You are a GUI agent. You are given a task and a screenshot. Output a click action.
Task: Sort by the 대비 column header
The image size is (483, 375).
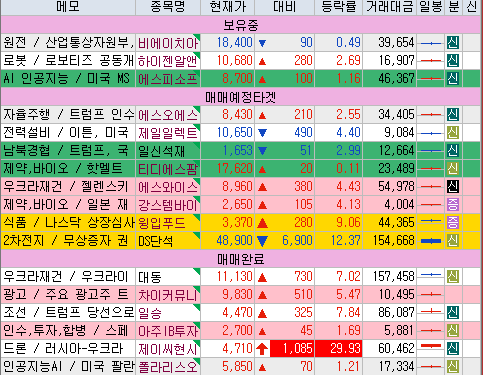coord(285,7)
